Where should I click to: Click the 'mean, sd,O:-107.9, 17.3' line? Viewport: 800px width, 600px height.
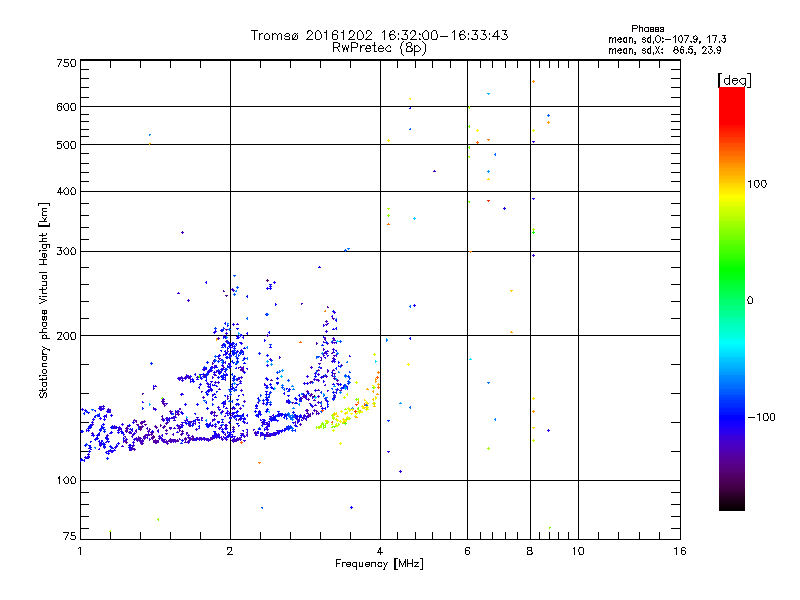[667, 39]
